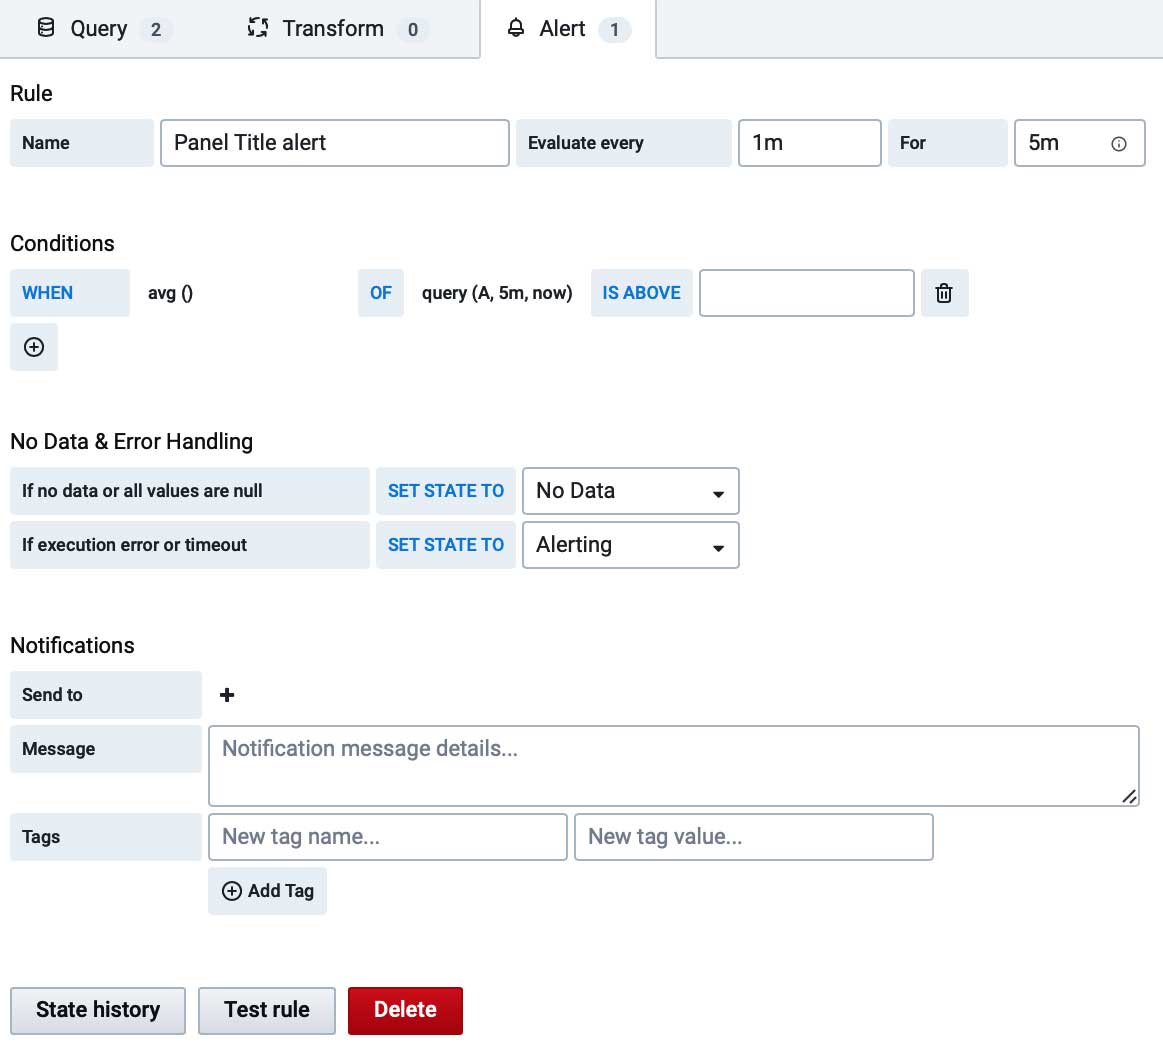Screen dimensions: 1163x1053
Task: Click the Evaluate every interval field
Action: [x=808, y=143]
